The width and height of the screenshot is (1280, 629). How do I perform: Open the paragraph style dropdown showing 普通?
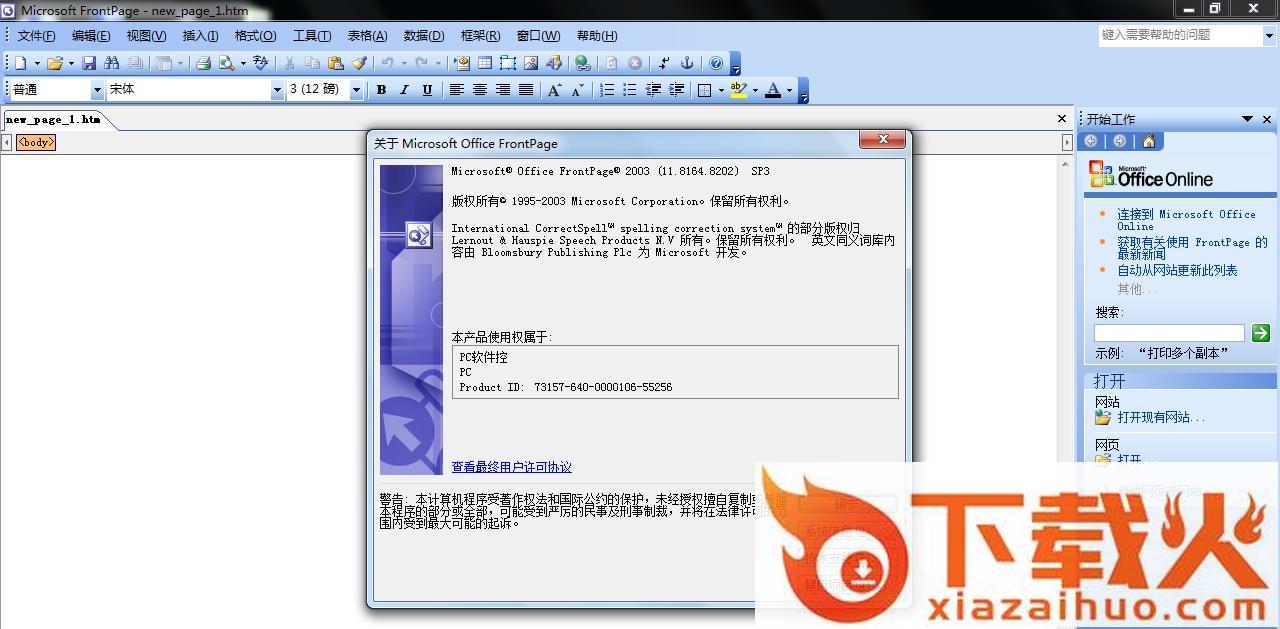[x=97, y=90]
